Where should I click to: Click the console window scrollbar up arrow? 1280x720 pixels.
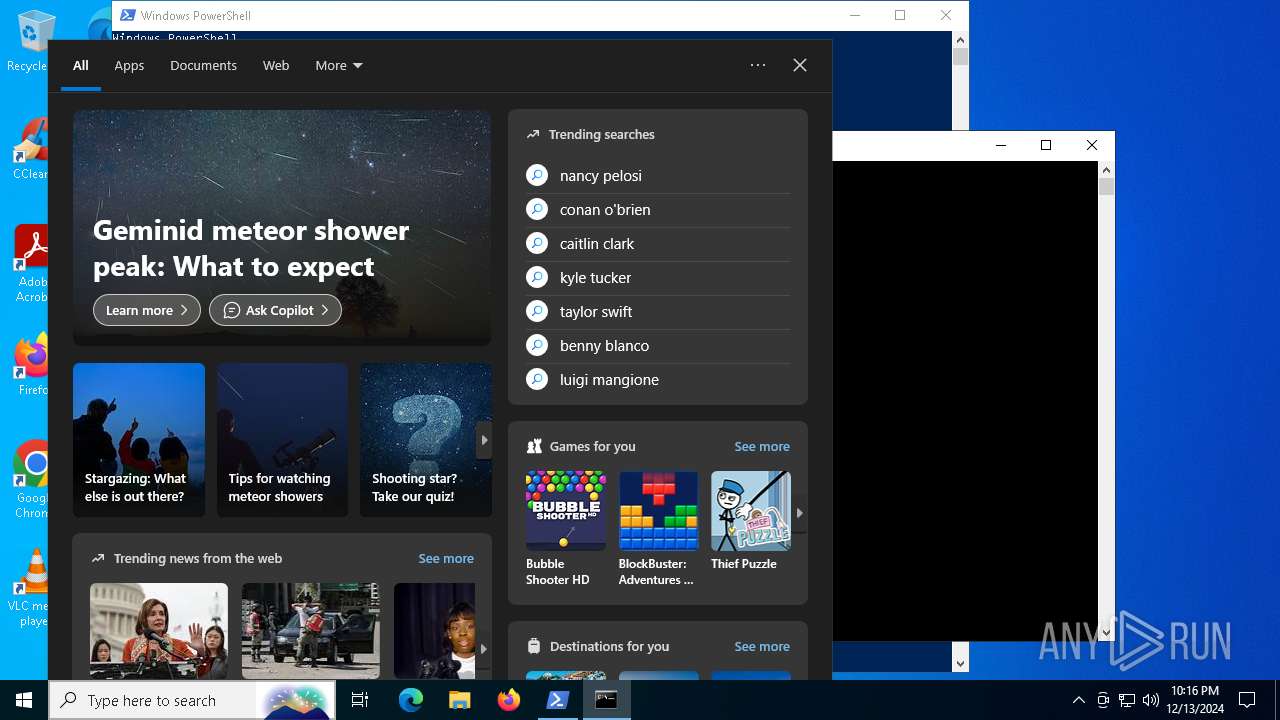(1106, 170)
